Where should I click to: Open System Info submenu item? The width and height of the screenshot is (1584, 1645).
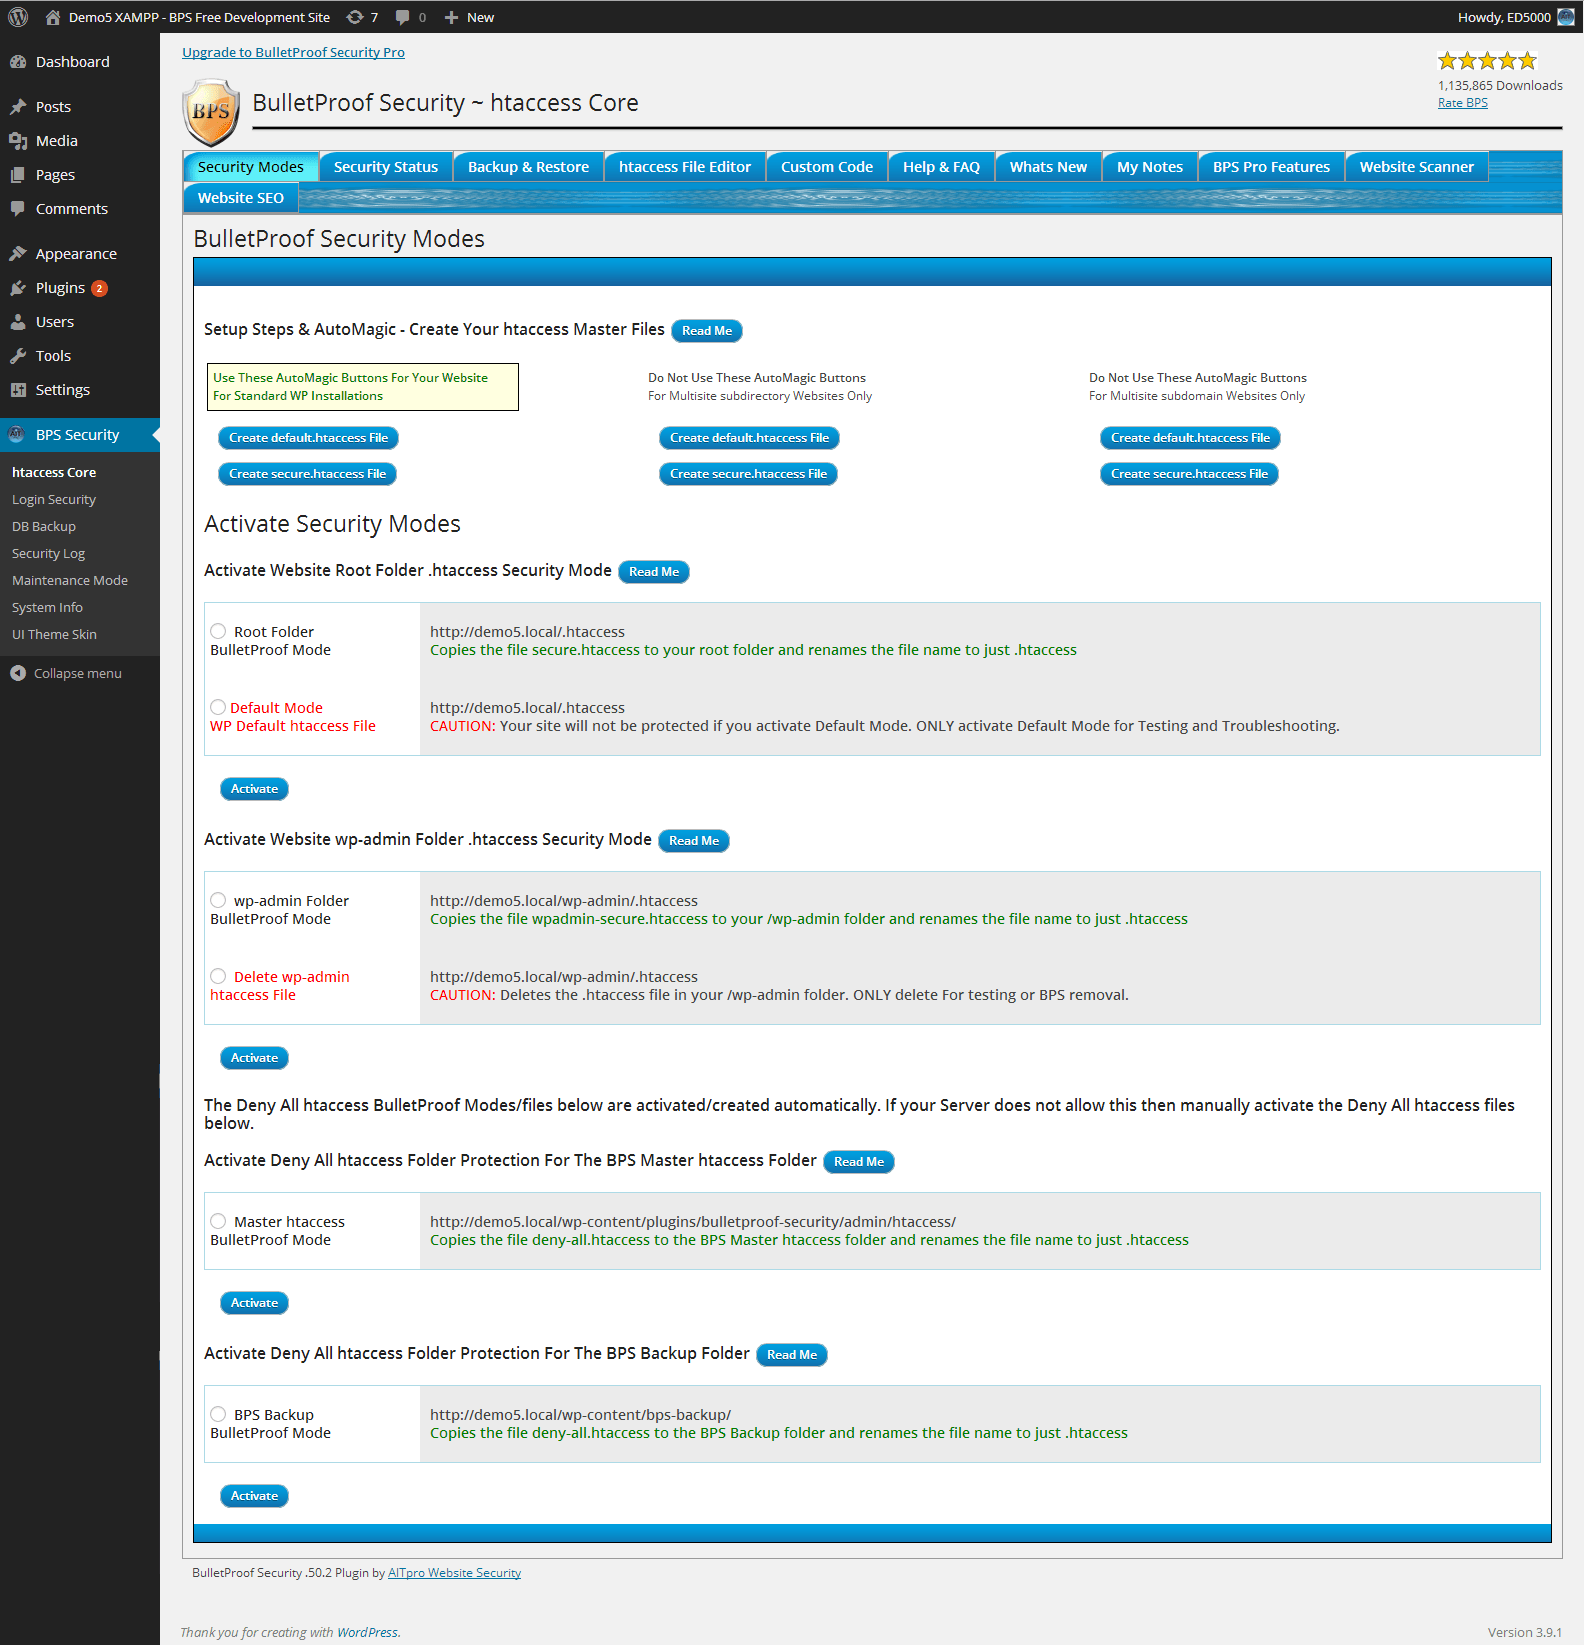tap(48, 608)
